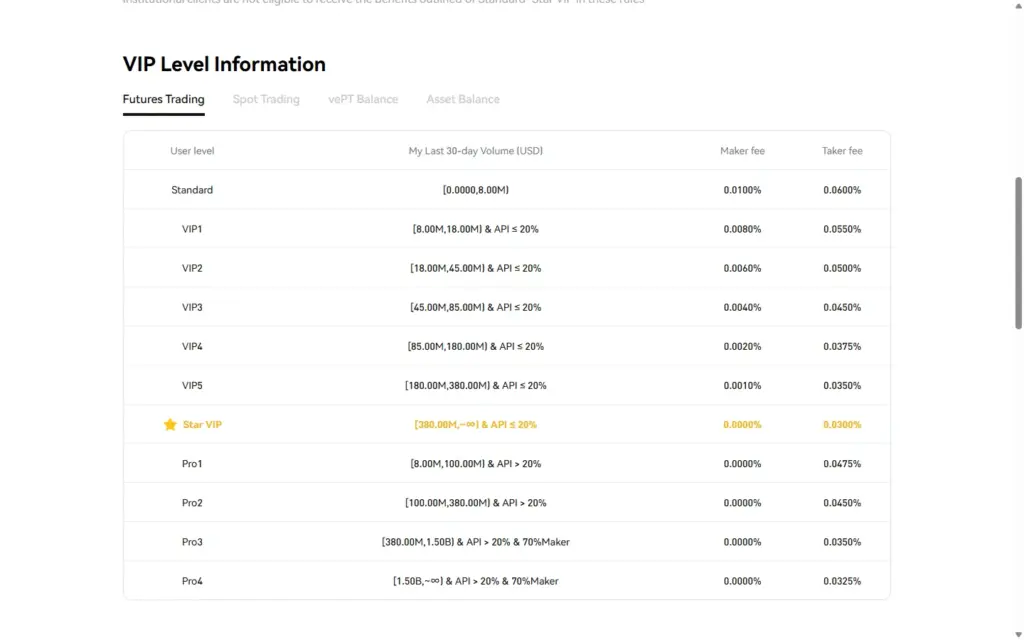Click the page scrollbar thumb
This screenshot has height=640, width=1024.
(x=1018, y=253)
